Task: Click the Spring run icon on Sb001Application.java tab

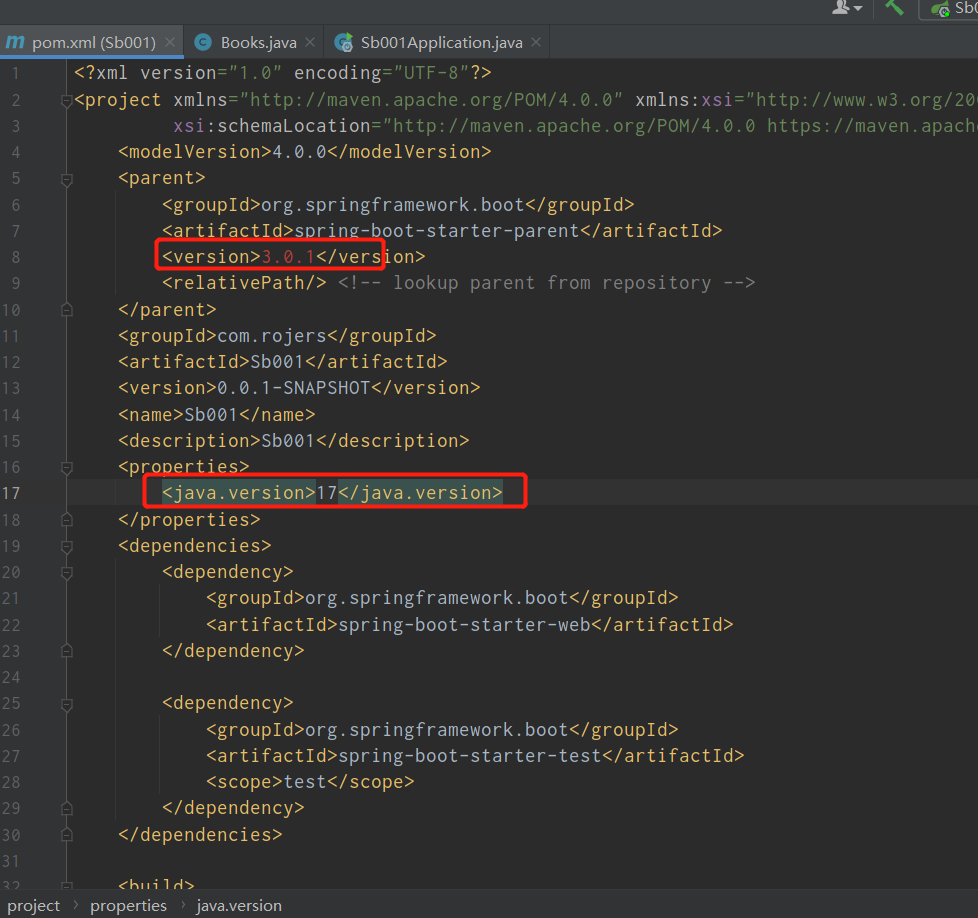Action: click(x=344, y=42)
